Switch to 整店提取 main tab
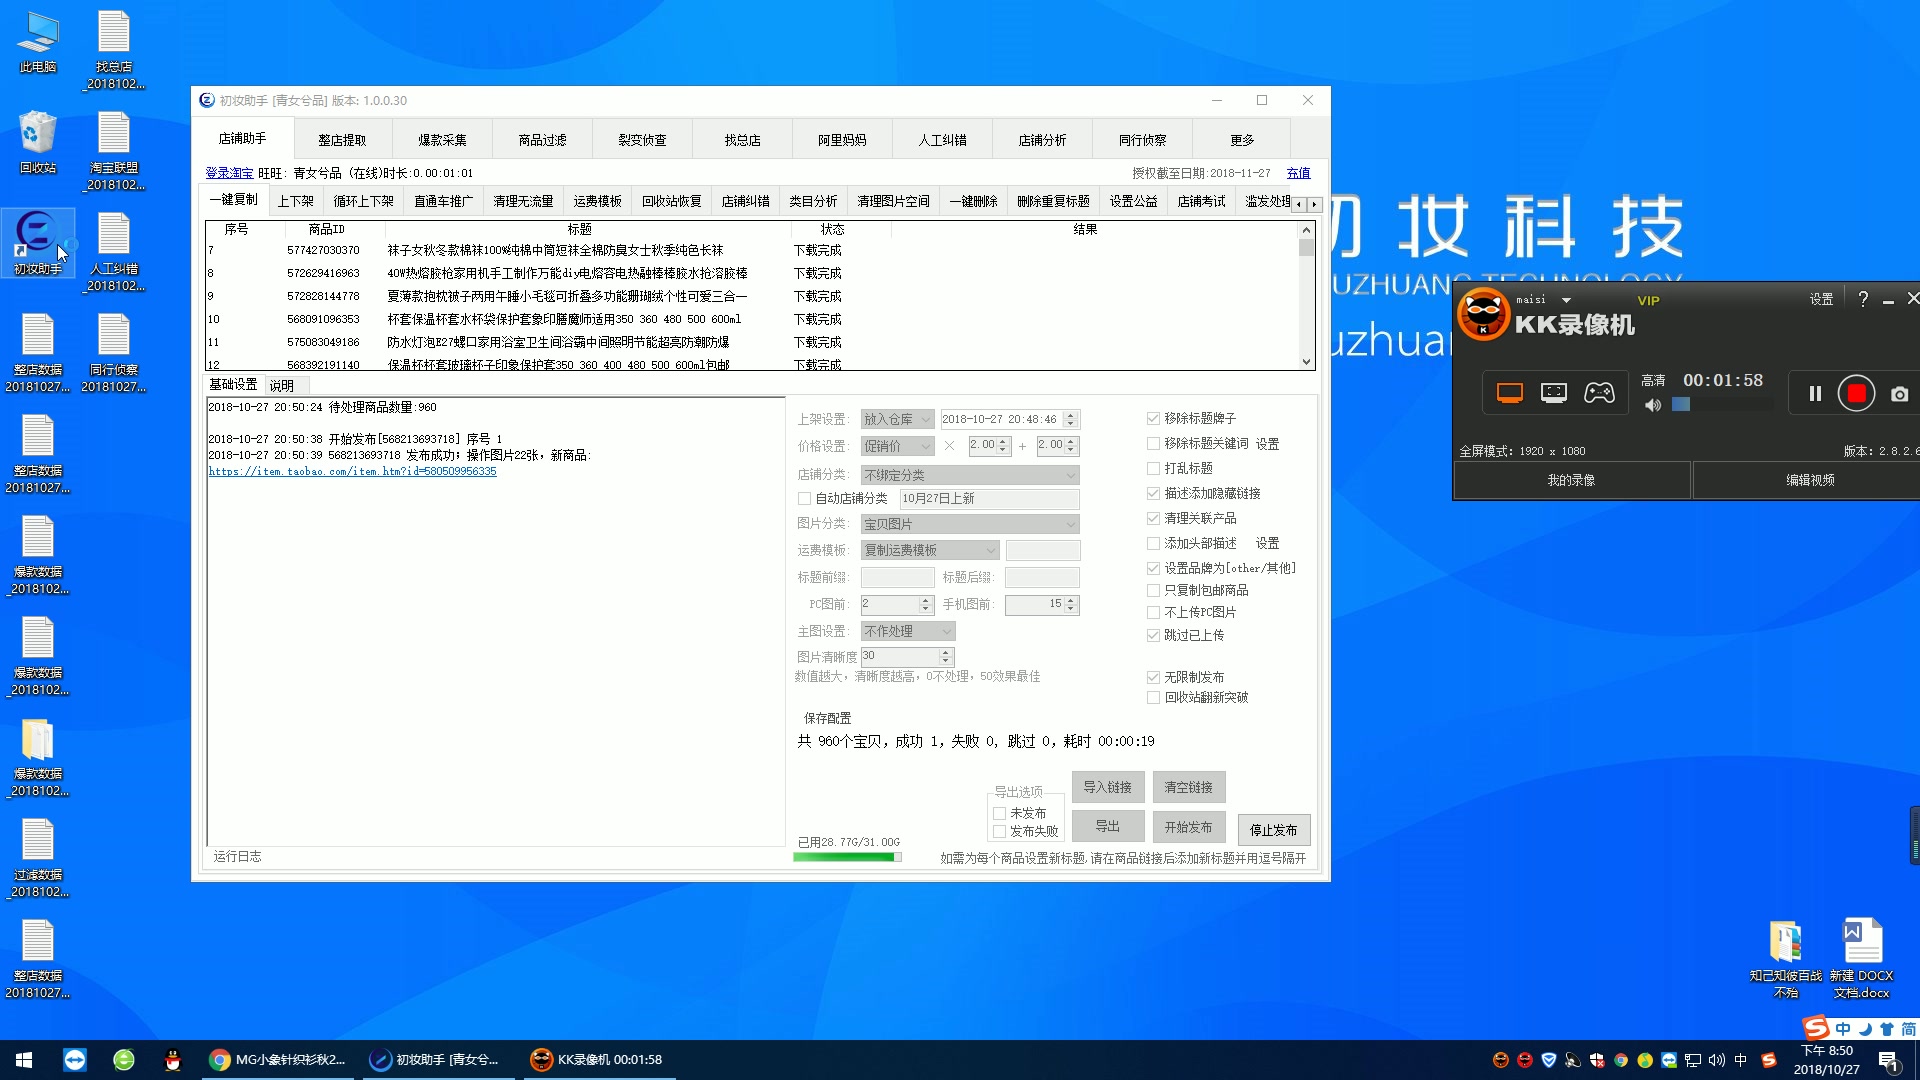1920x1080 pixels. (342, 140)
